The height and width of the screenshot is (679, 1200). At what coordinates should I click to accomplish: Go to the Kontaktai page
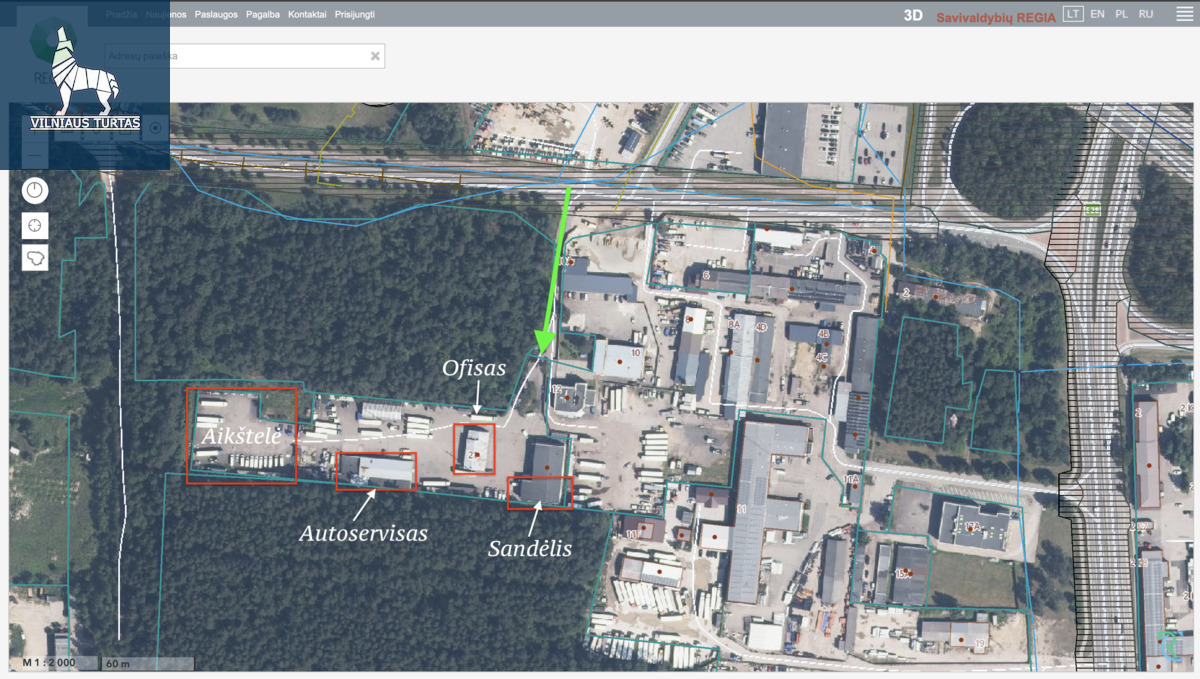tap(307, 15)
